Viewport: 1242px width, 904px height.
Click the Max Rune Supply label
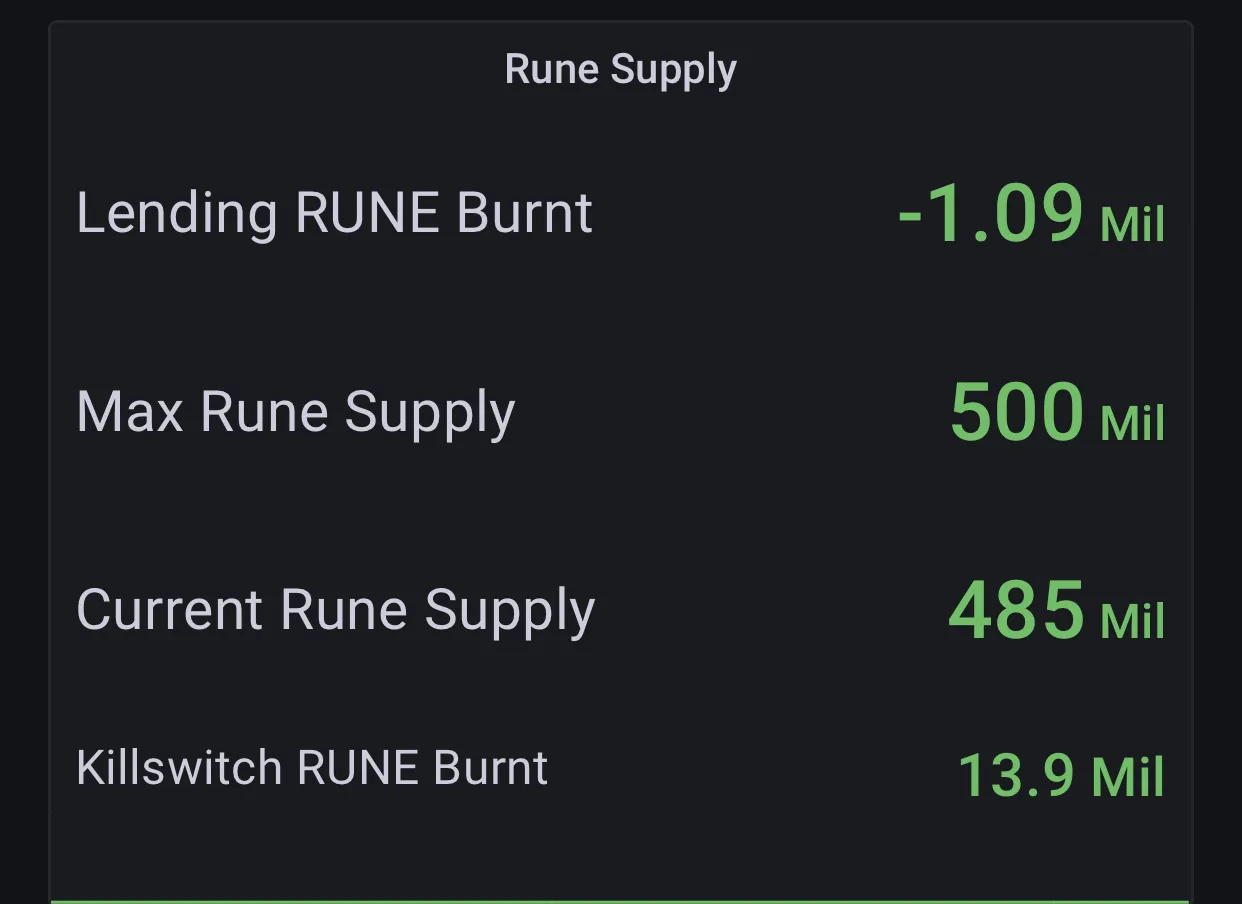coord(295,412)
